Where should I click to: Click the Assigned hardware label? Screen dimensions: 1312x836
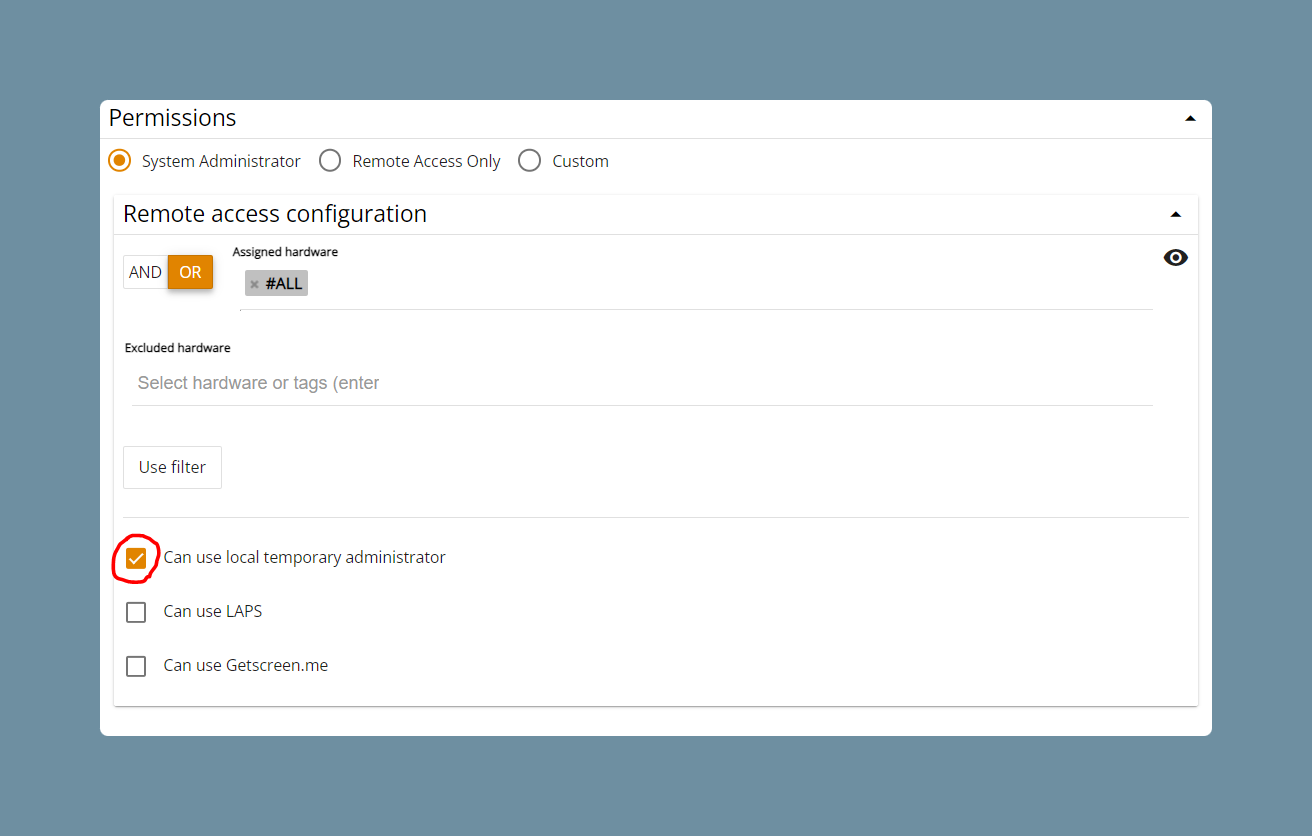pos(285,252)
